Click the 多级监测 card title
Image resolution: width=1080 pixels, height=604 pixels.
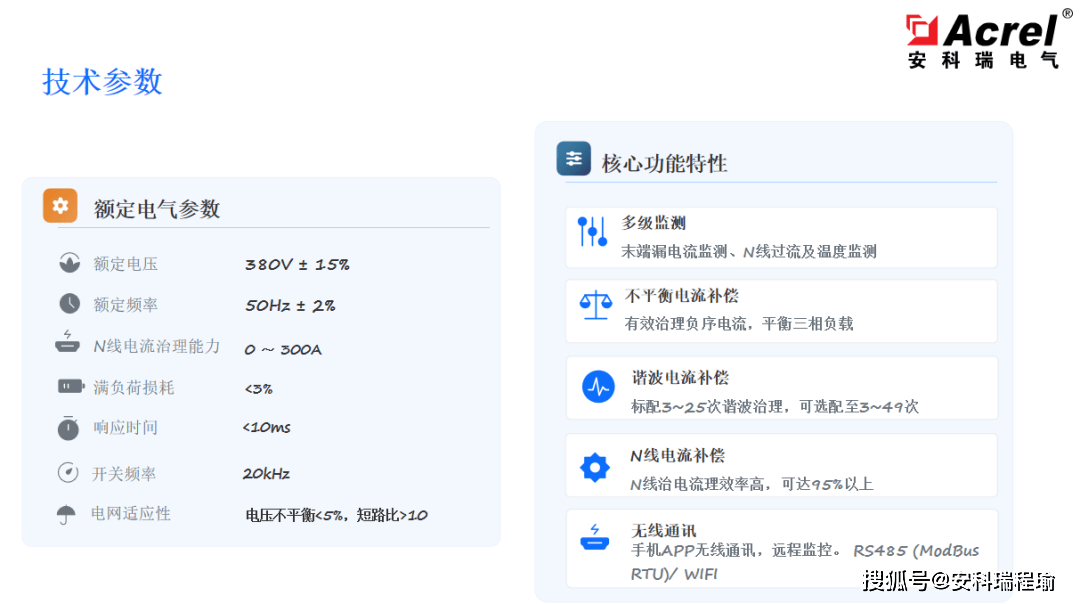tap(654, 222)
